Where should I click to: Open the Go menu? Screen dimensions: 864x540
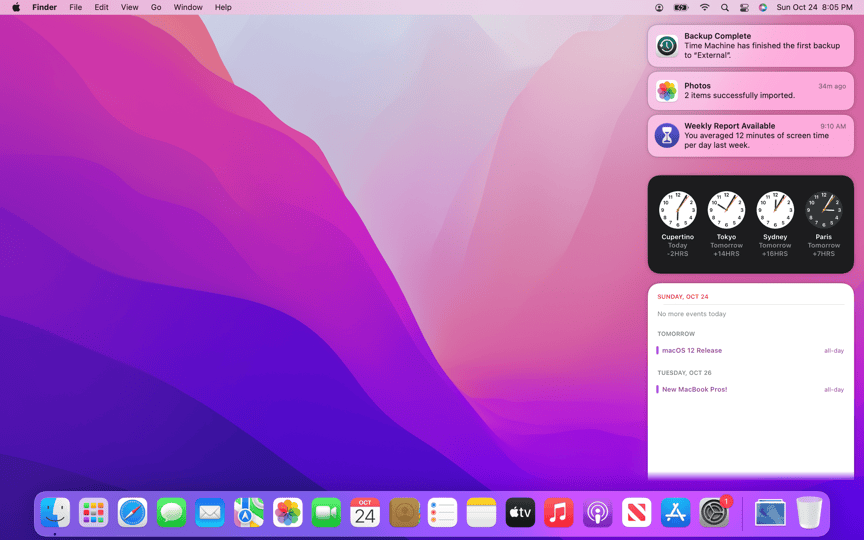click(156, 7)
